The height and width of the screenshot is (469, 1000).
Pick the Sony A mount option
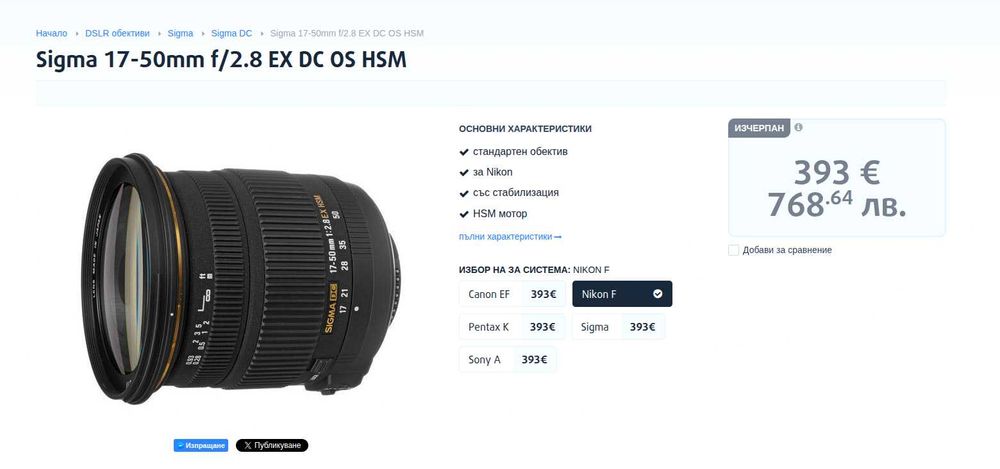click(x=508, y=359)
